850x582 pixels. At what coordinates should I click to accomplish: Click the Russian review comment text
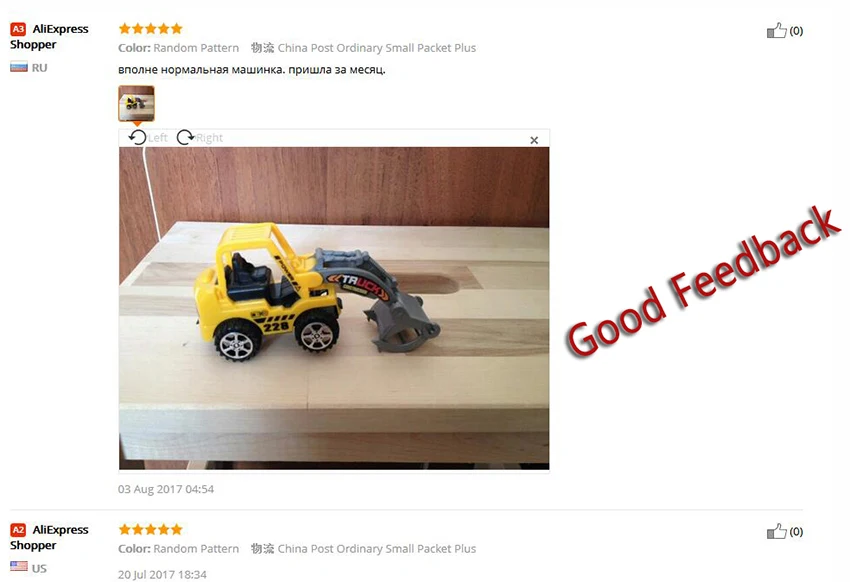point(252,70)
